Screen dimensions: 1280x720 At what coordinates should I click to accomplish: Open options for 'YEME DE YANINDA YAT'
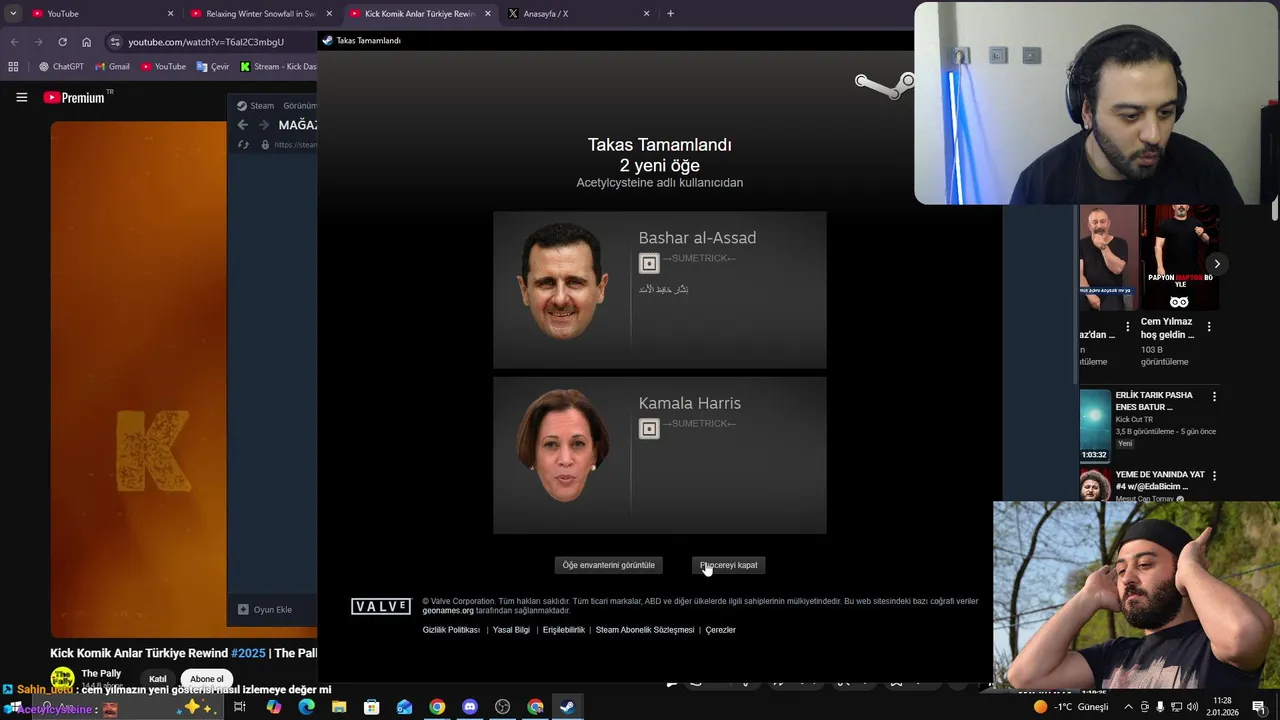[1214, 475]
